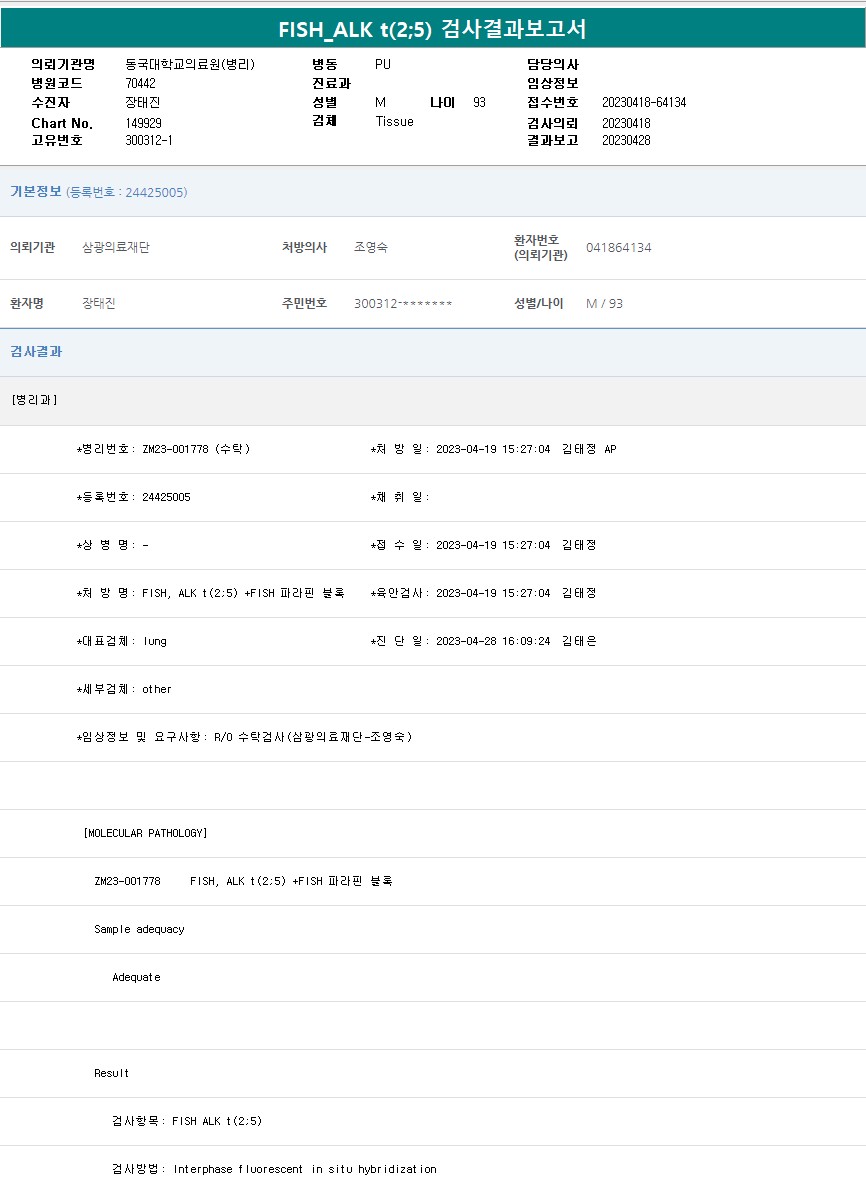The height and width of the screenshot is (1192, 866).
Task: Select the [MOLECULAR PATHOLOGY] heading
Action: pyautogui.click(x=146, y=833)
